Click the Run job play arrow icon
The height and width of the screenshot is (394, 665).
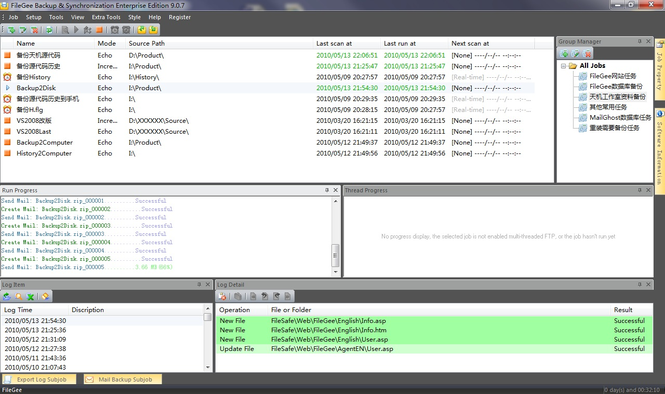coord(76,30)
